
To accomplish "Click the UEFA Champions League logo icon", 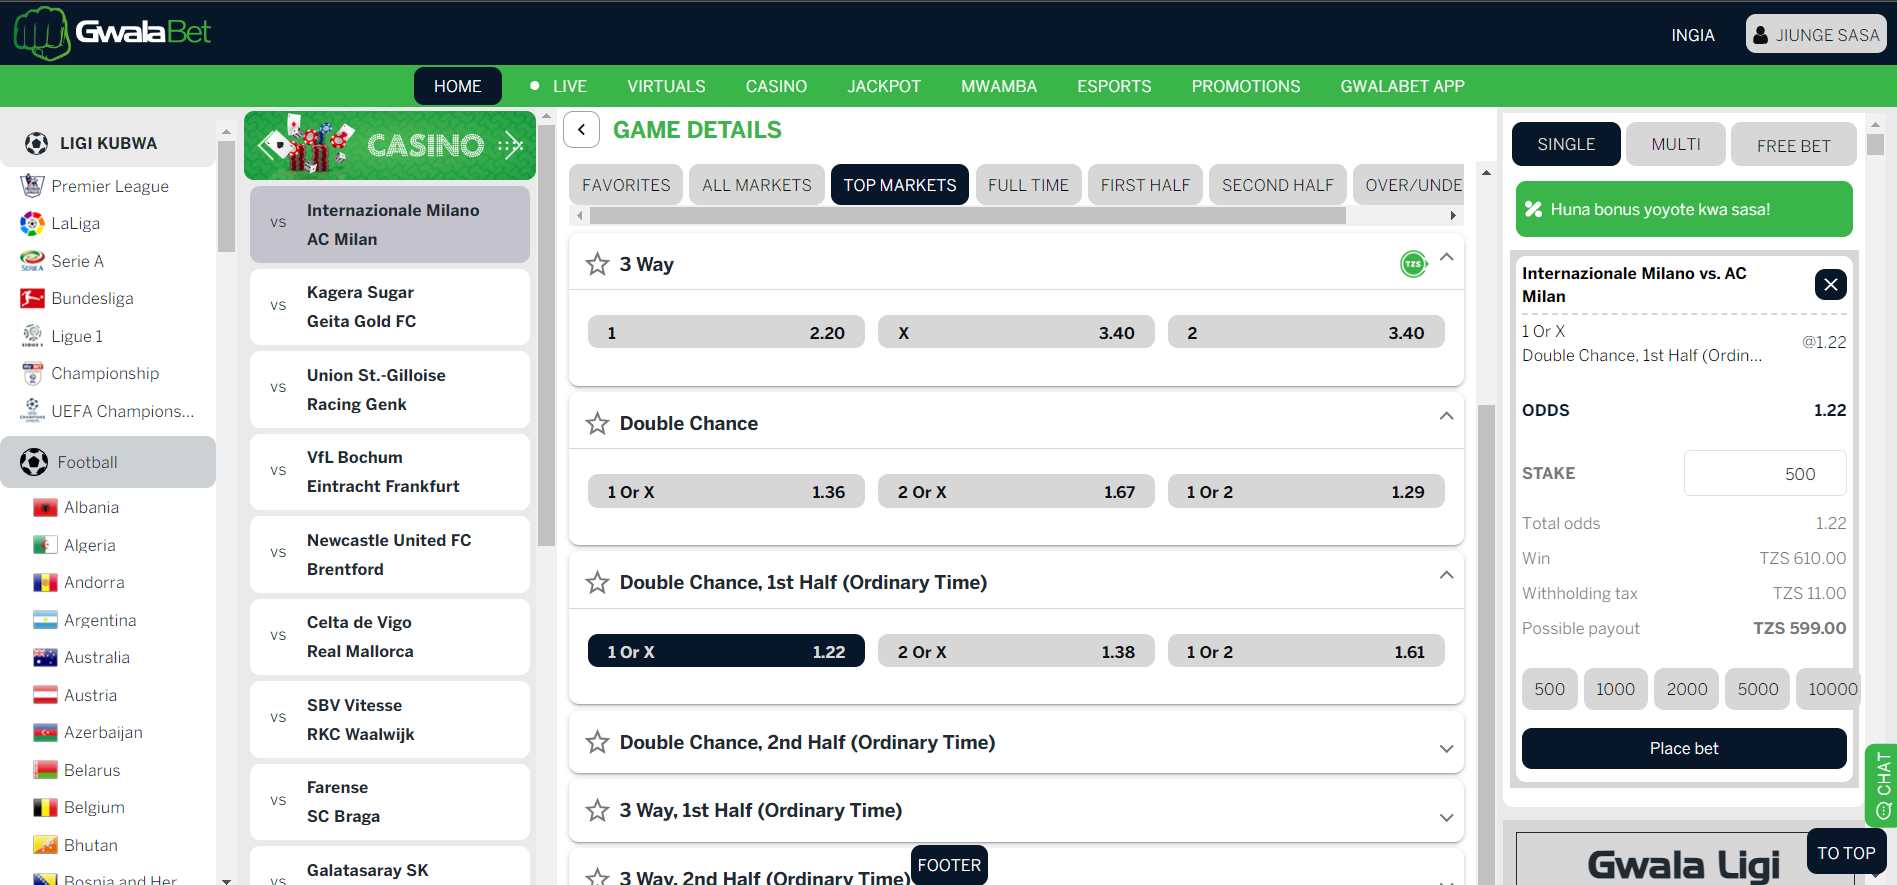I will 32,411.
